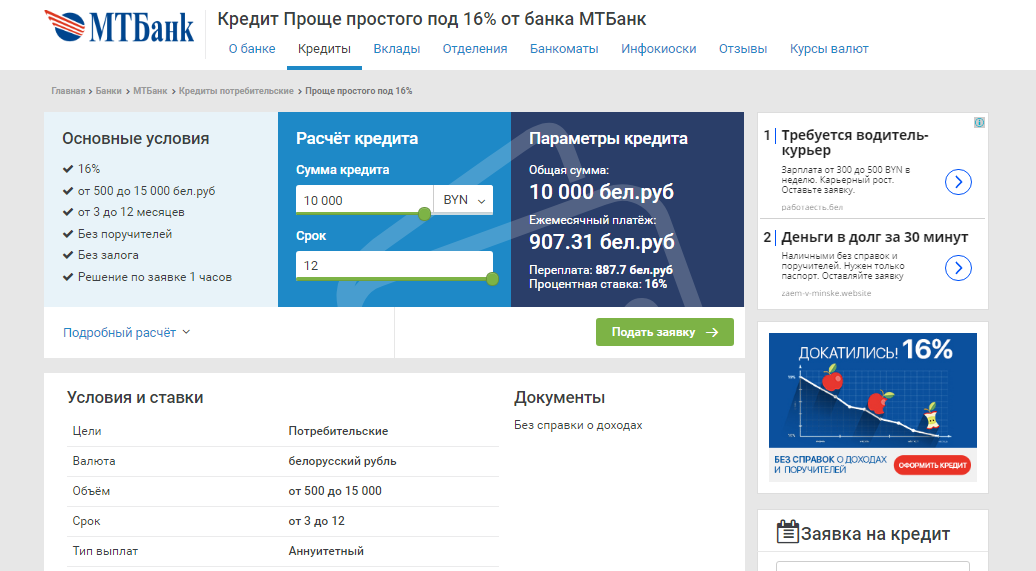Click the белорусский рубль value
This screenshot has width=1036, height=571.
click(x=342, y=461)
